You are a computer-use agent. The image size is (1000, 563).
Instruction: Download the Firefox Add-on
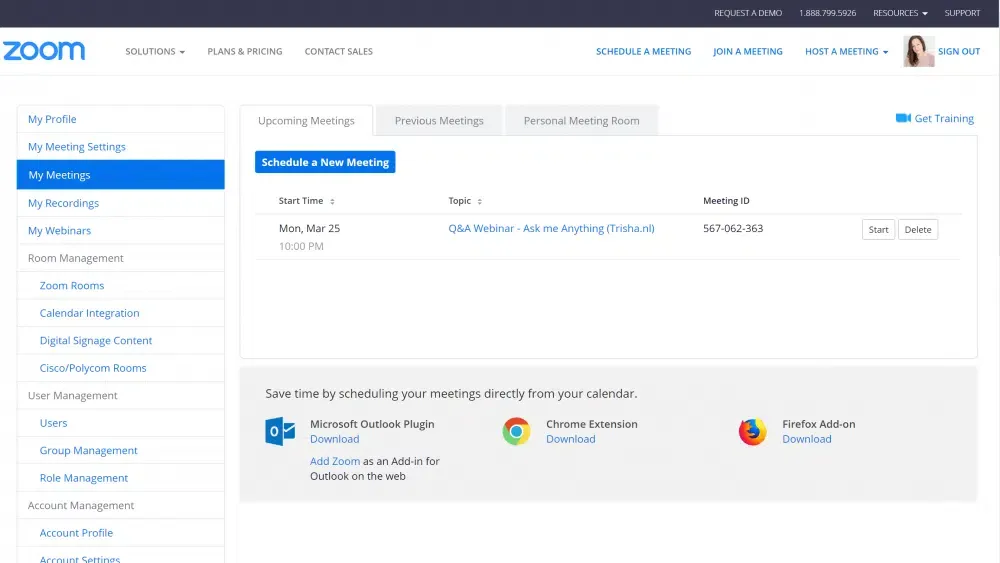click(806, 439)
